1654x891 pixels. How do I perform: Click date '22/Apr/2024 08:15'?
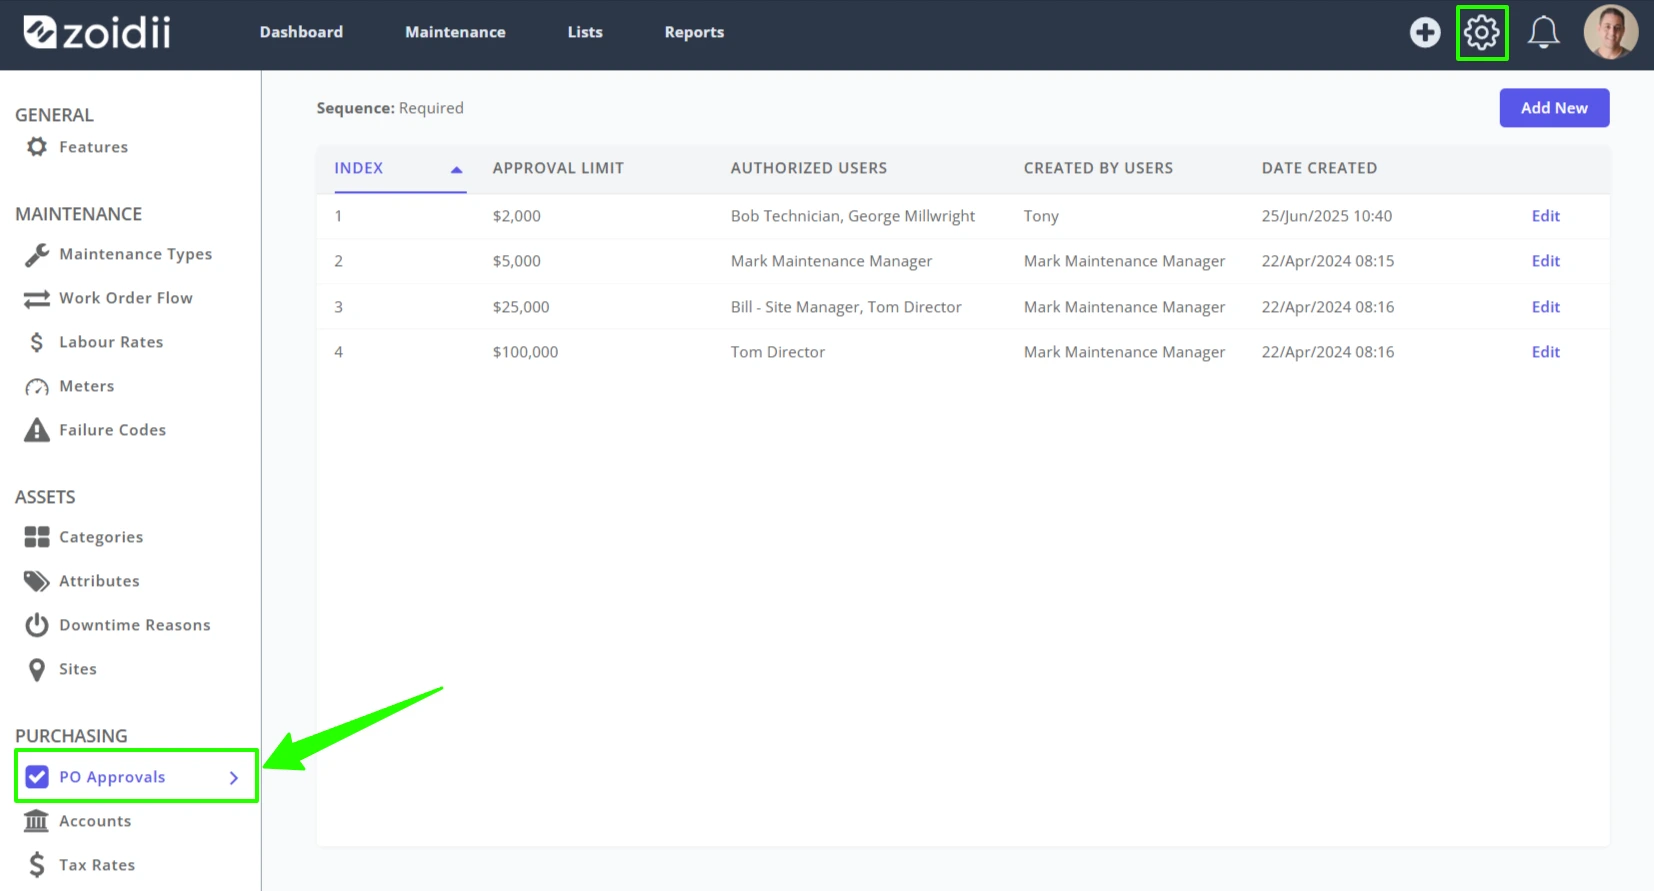(1328, 261)
